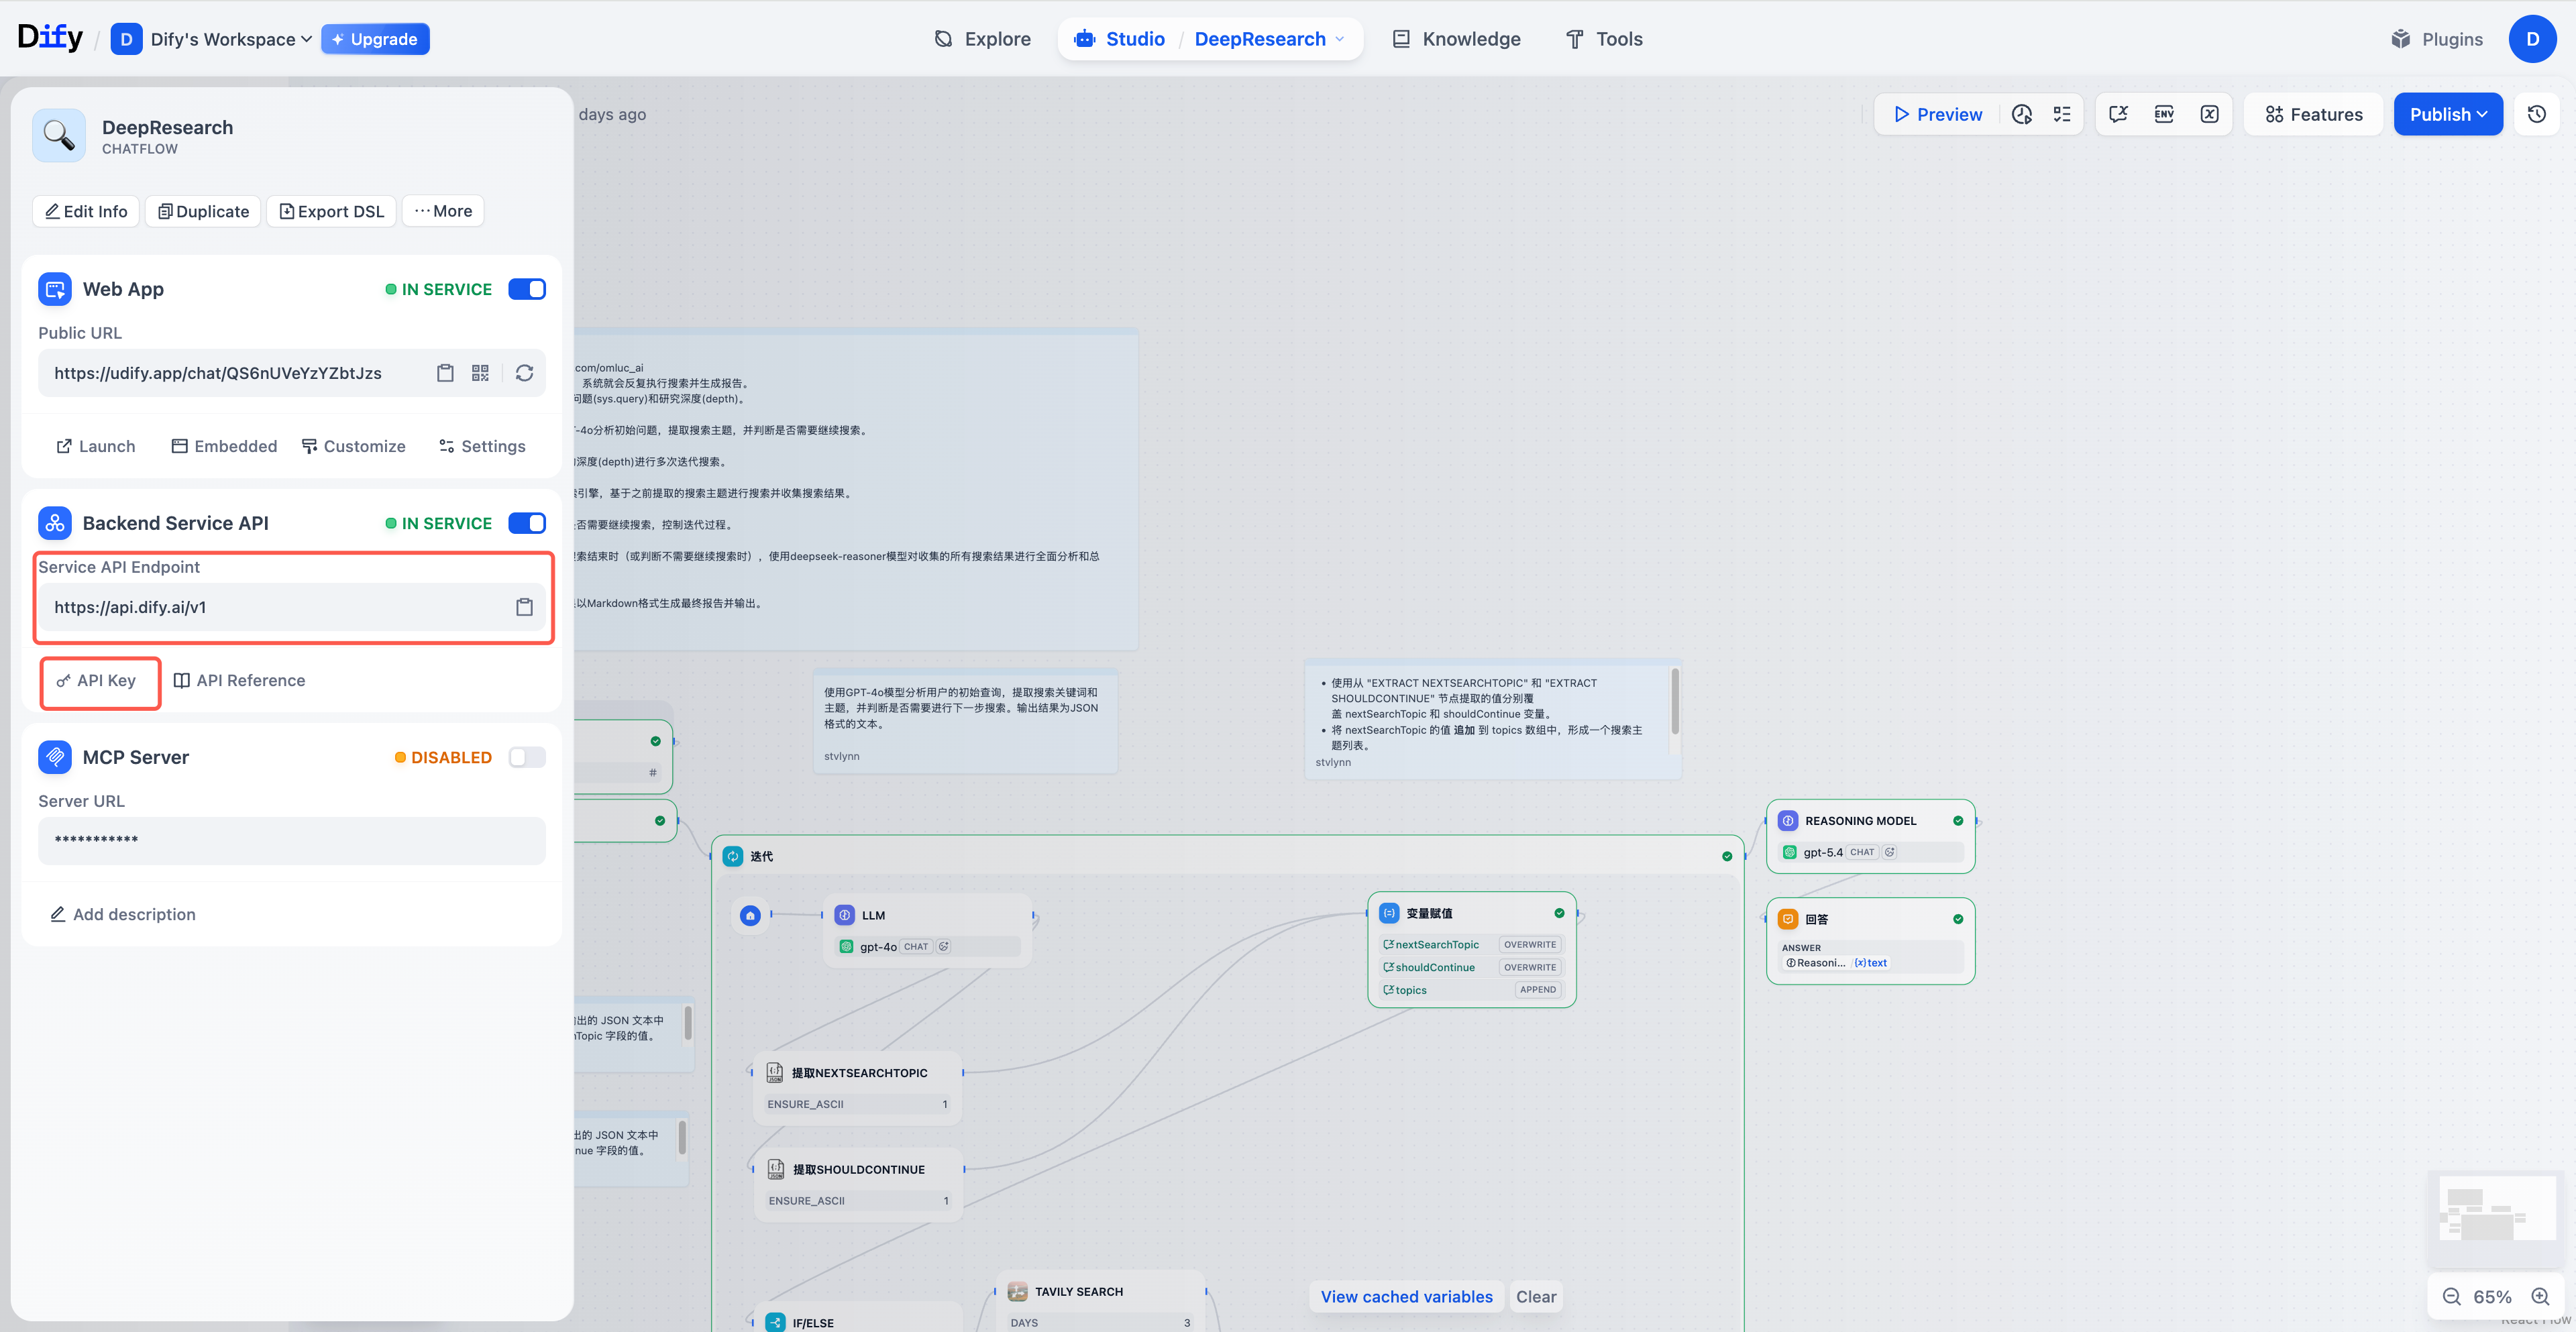Select the 回答 answer node icon
Screen dimensions: 2576x1332
[x=1788, y=919]
